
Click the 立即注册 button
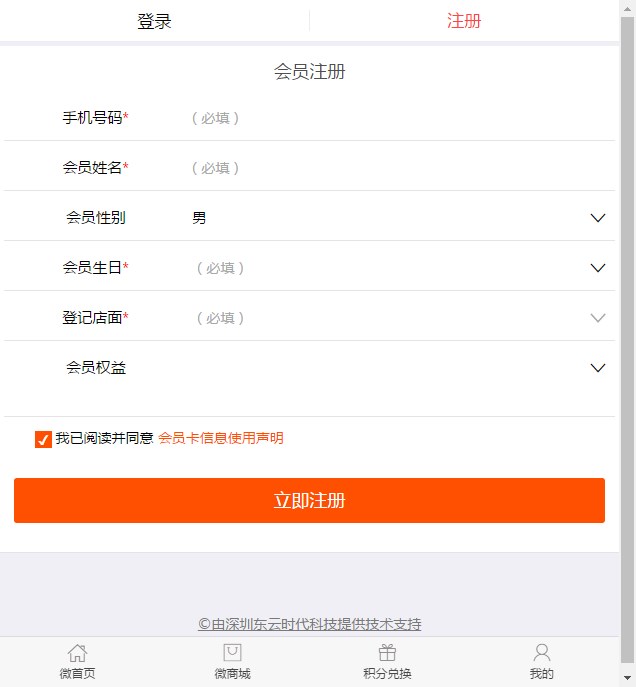(309, 500)
